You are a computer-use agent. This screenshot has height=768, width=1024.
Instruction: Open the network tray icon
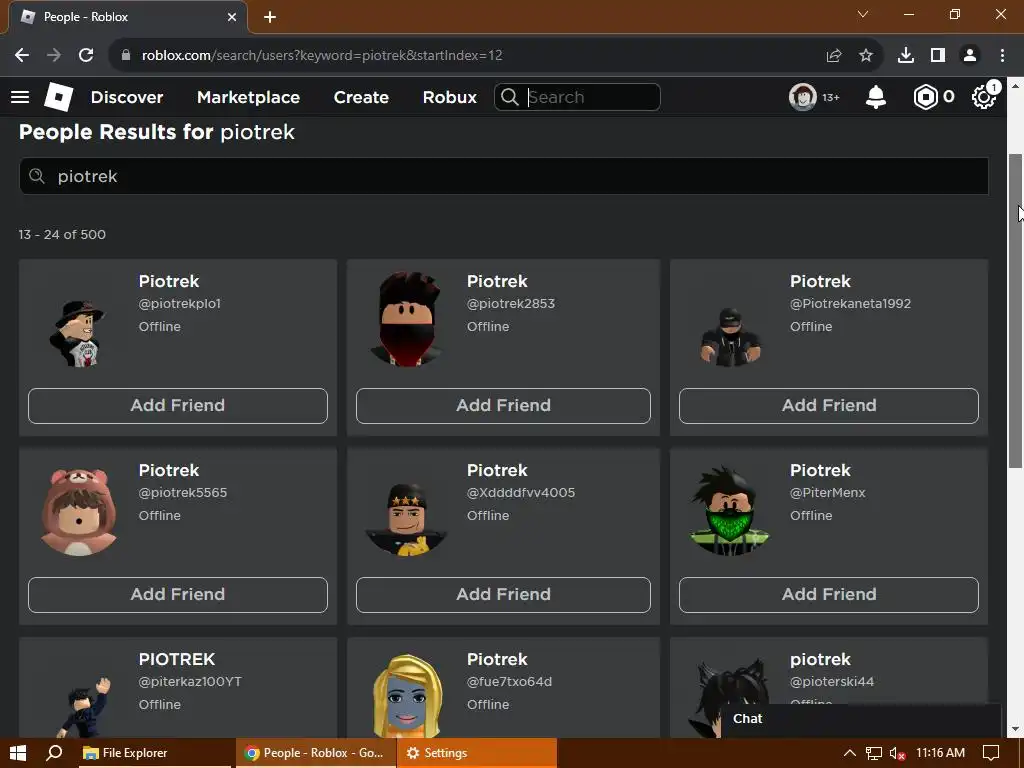click(874, 754)
